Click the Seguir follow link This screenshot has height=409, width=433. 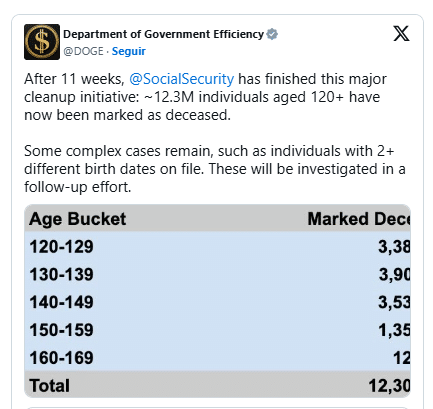[x=129, y=51]
